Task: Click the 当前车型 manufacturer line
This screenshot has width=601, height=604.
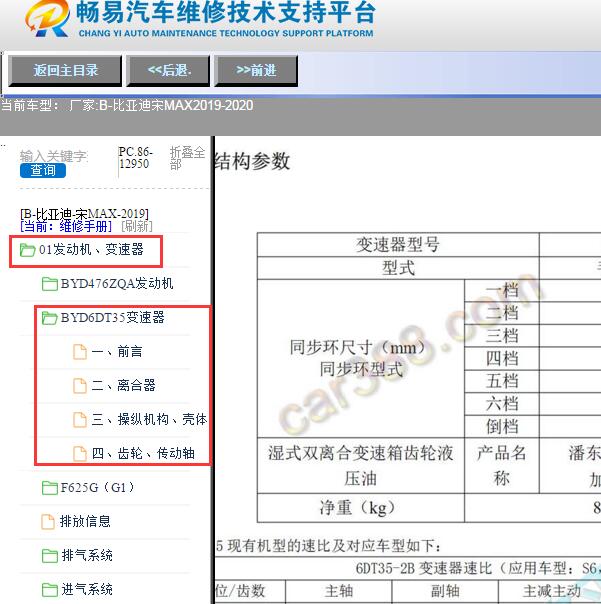Action: click(127, 105)
